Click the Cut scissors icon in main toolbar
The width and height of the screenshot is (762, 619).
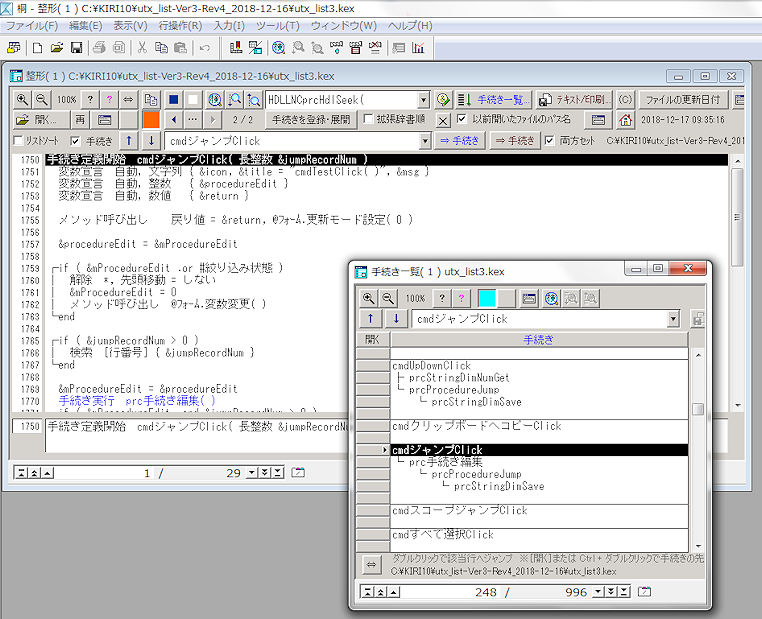pyautogui.click(x=142, y=47)
